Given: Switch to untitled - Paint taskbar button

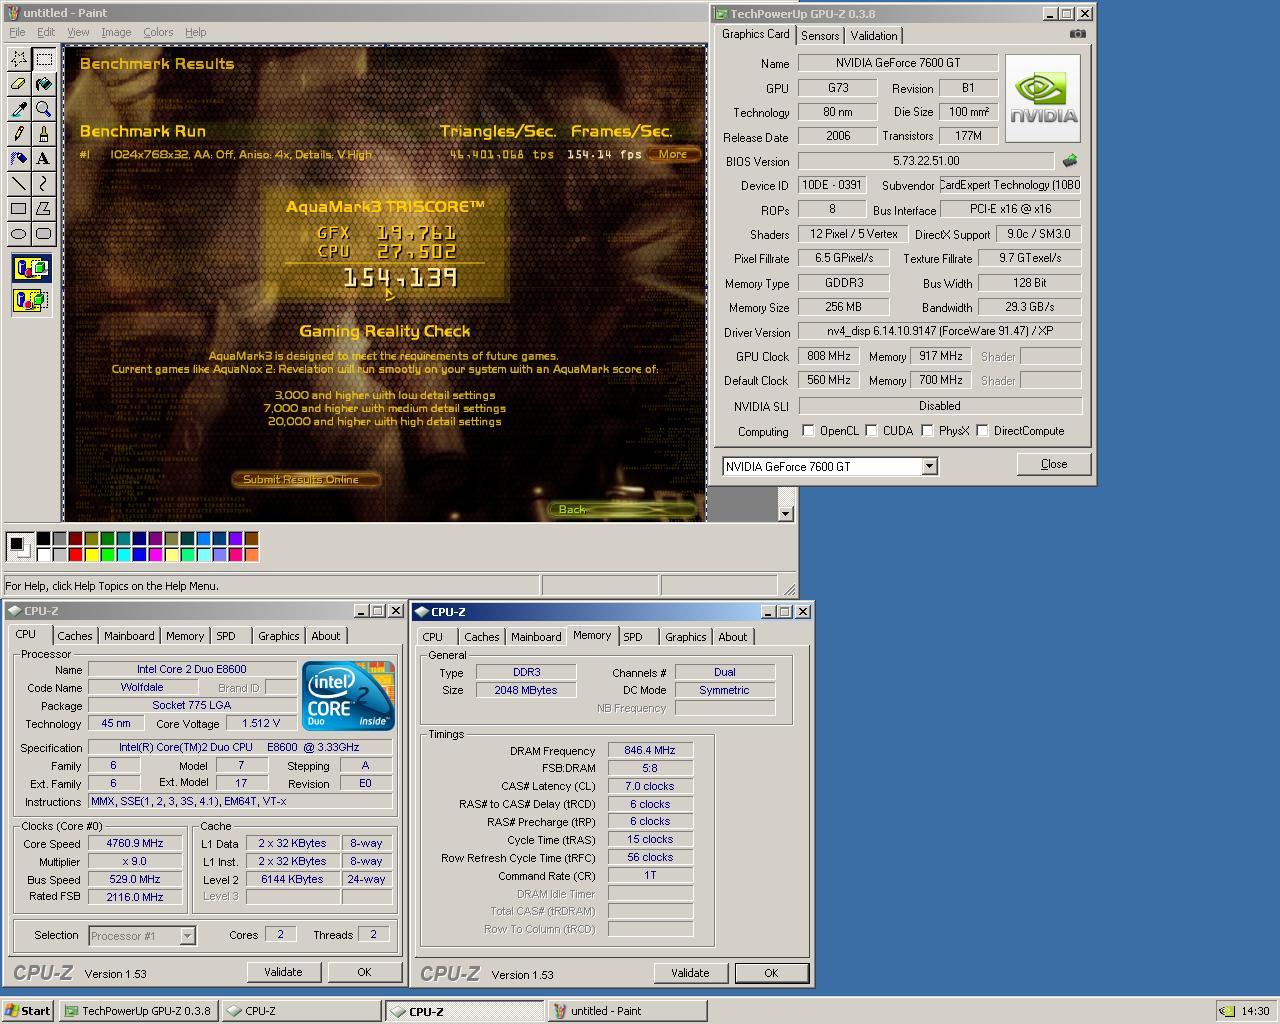Looking at the screenshot, I should click(627, 1011).
